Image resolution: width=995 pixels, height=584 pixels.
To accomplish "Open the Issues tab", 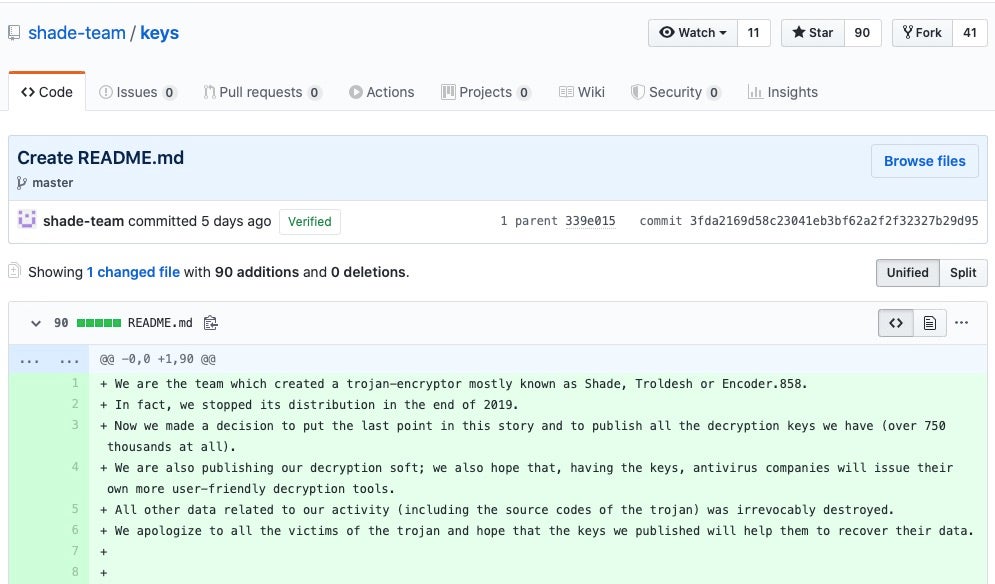I will tap(137, 92).
